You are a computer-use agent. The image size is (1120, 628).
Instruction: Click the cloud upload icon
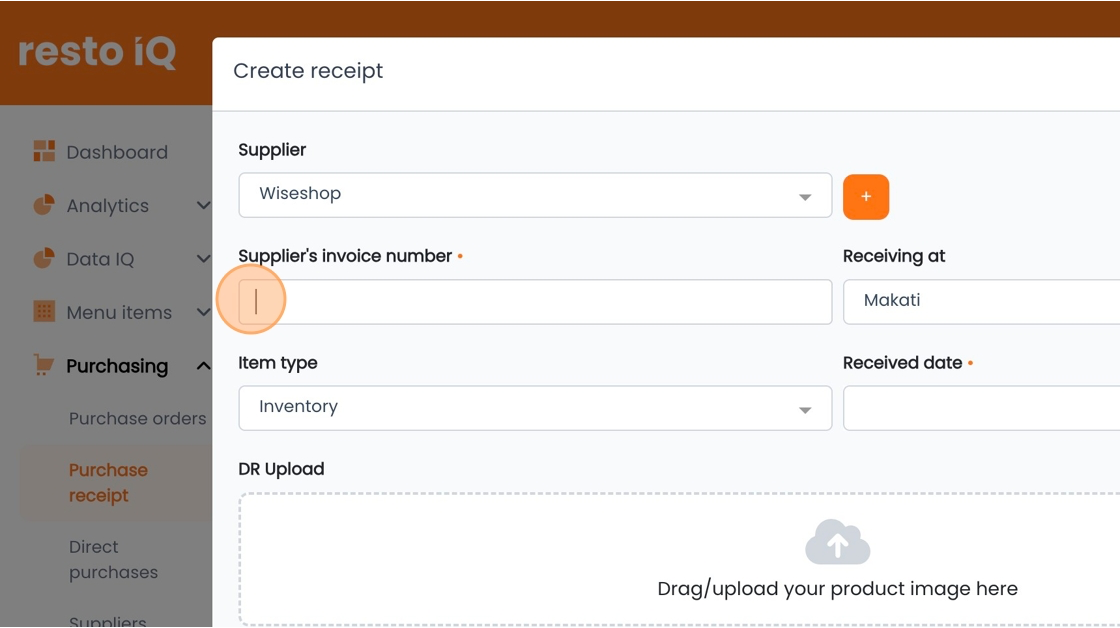[837, 542]
